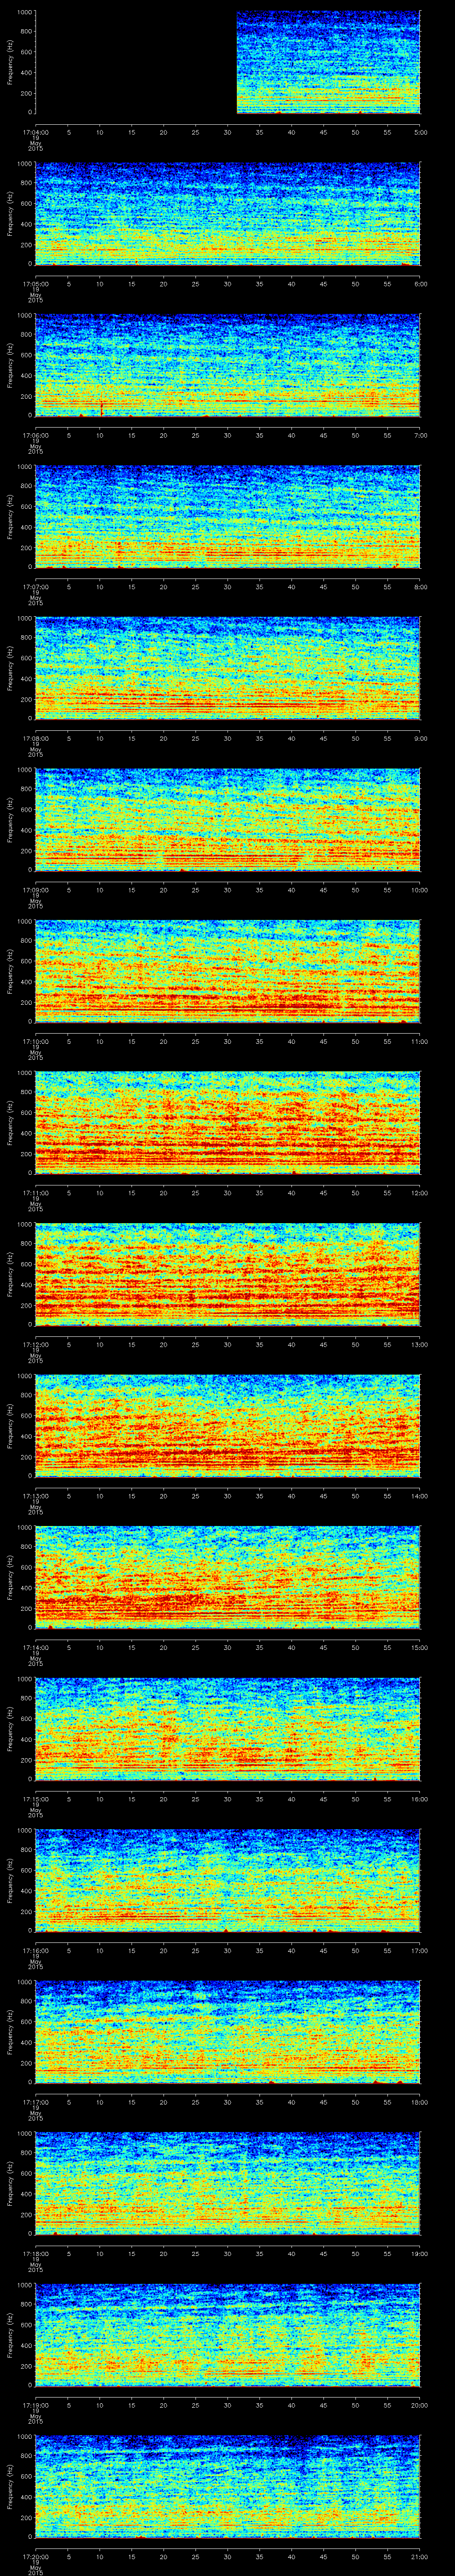Click the '9:00' end time label
The height and width of the screenshot is (2576, 455).
(420, 738)
